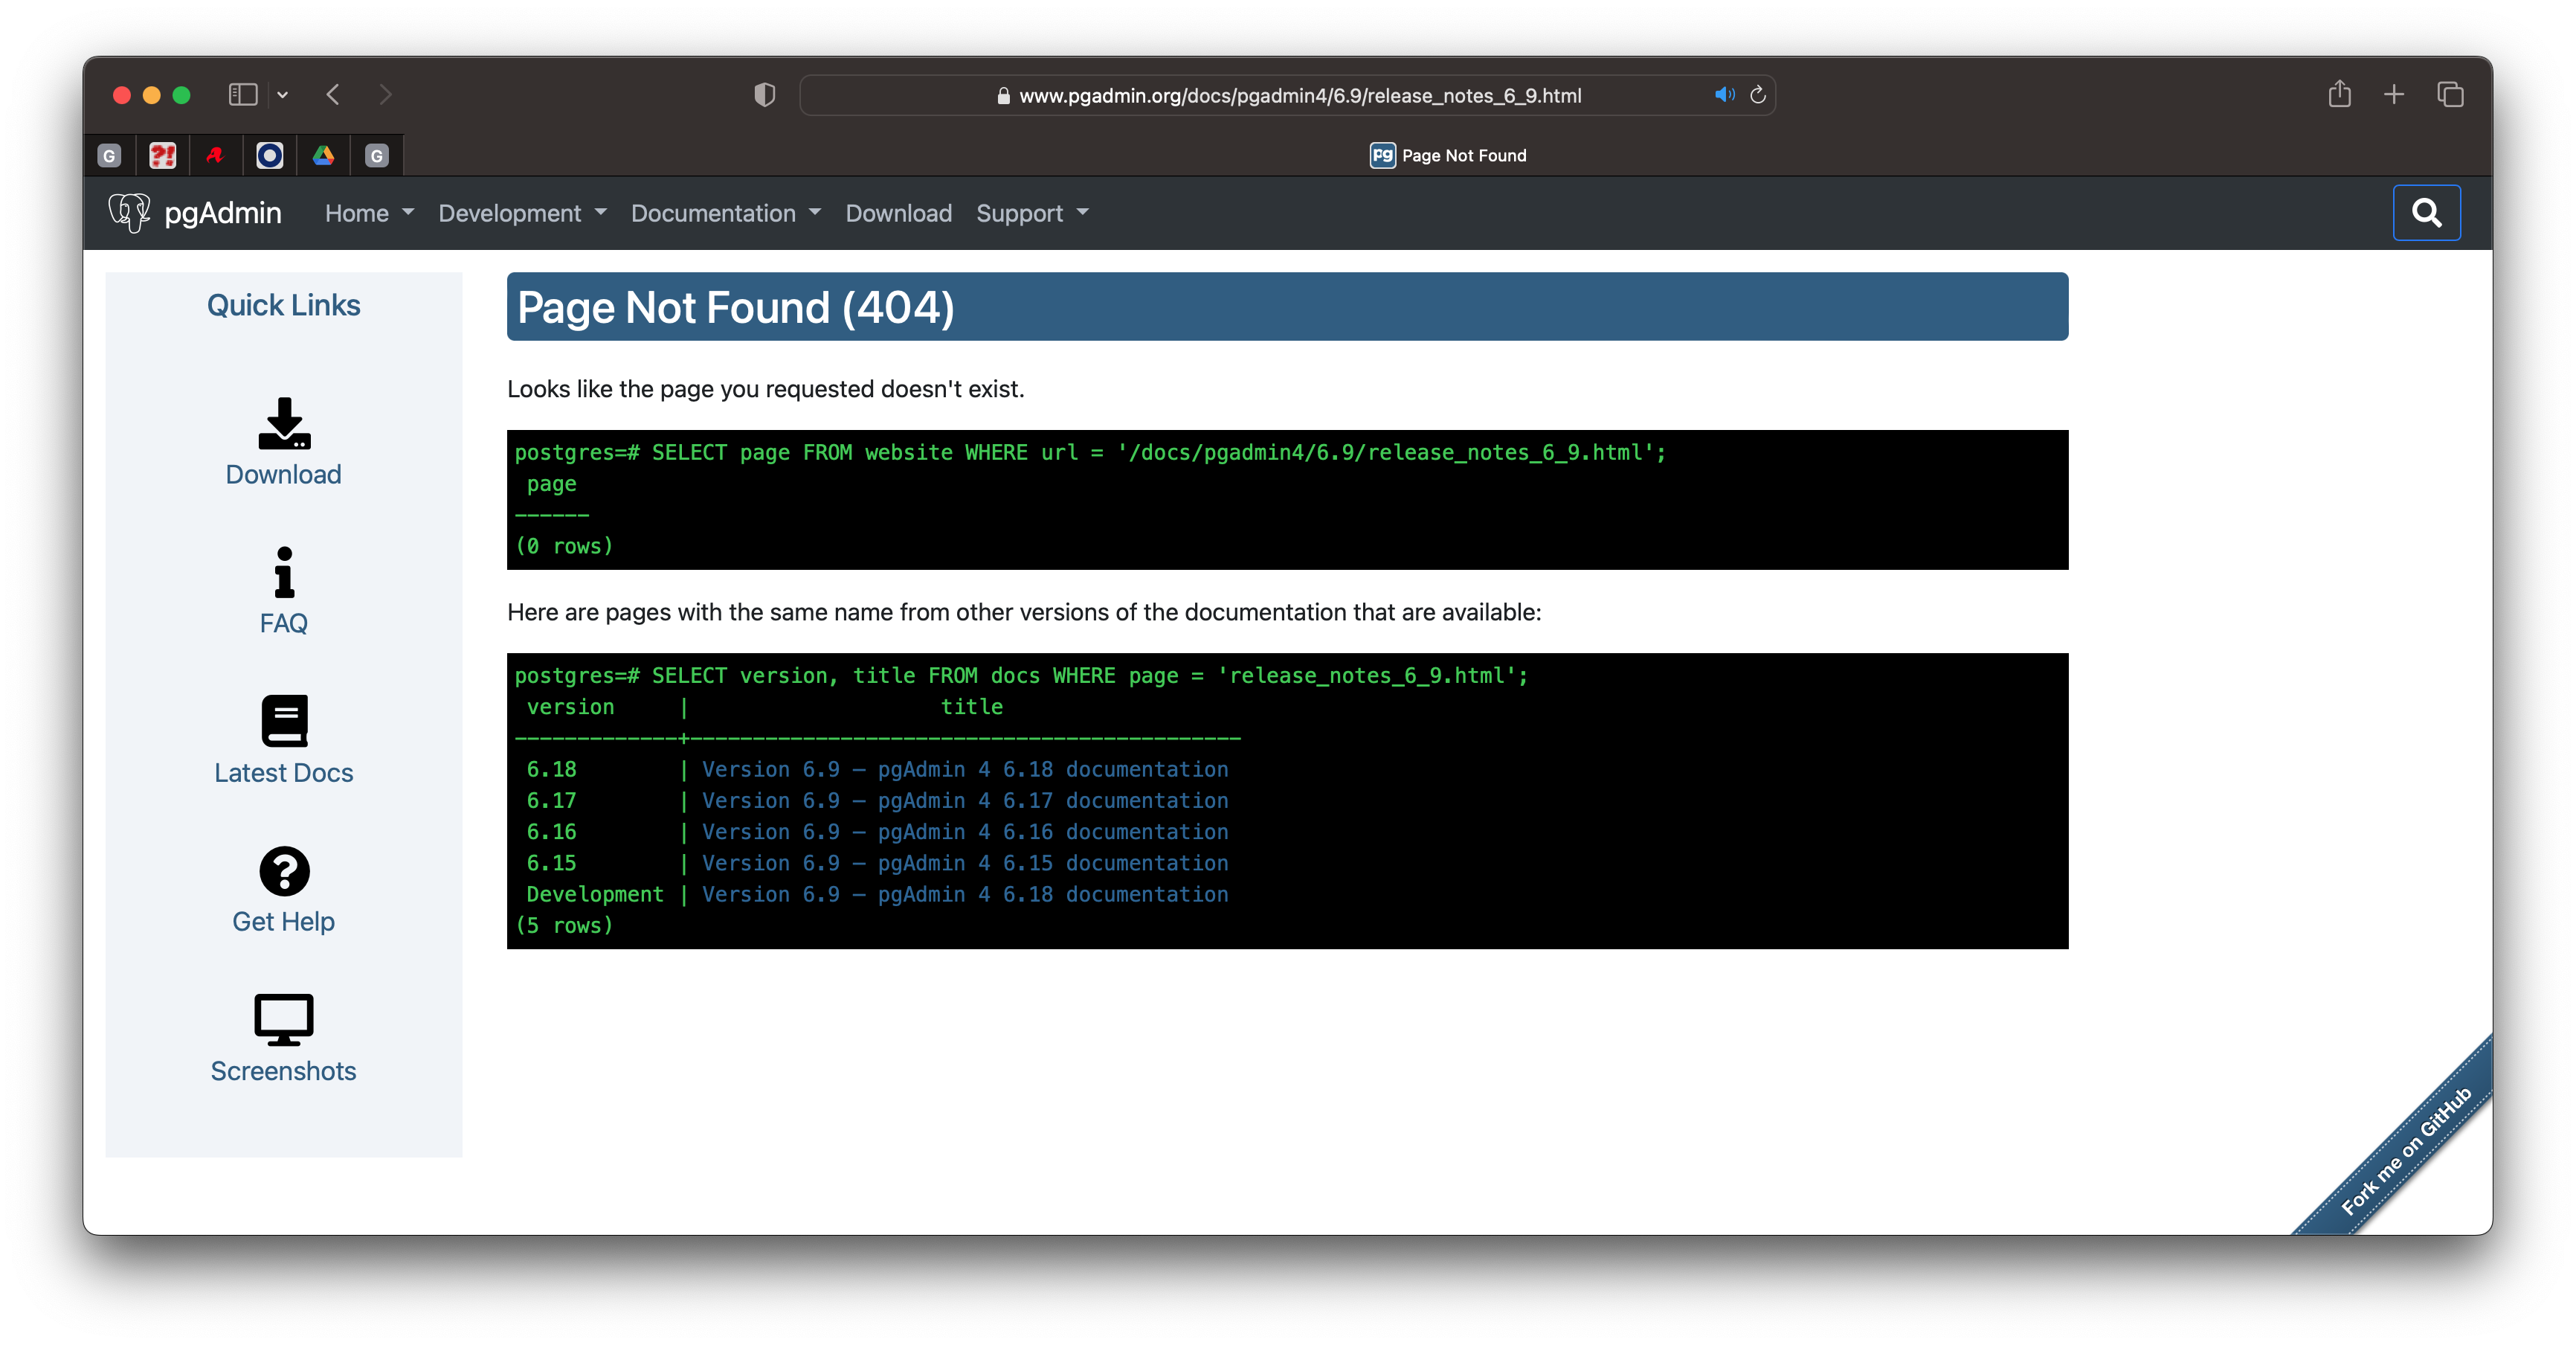Click the Get Help question mark icon
2576x1345 pixels.
click(x=283, y=872)
